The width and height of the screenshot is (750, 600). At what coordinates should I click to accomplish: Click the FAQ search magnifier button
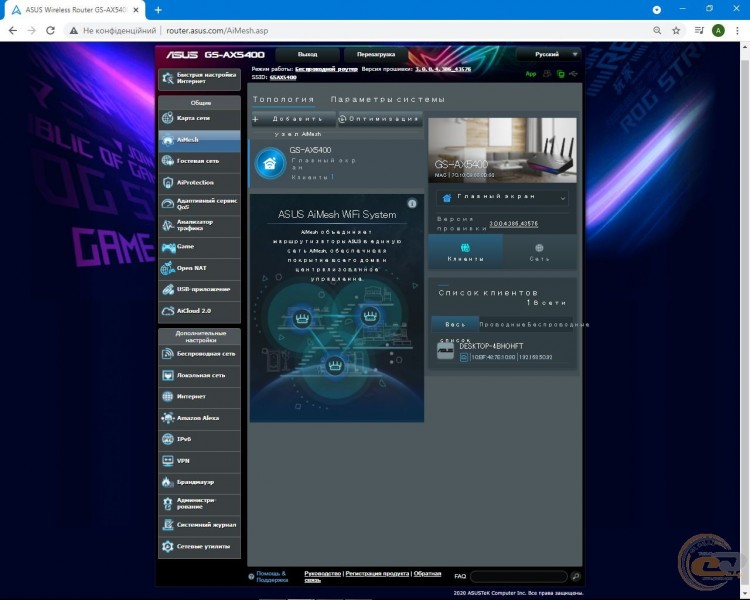click(x=576, y=577)
